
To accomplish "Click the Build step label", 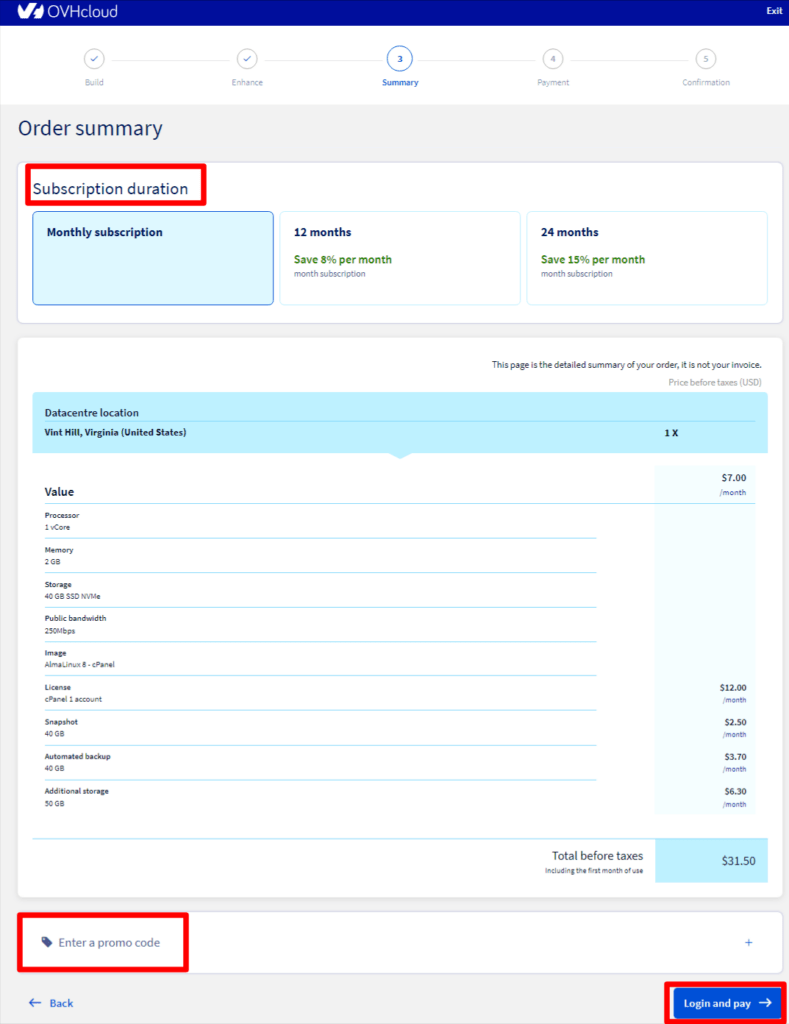I will (94, 82).
